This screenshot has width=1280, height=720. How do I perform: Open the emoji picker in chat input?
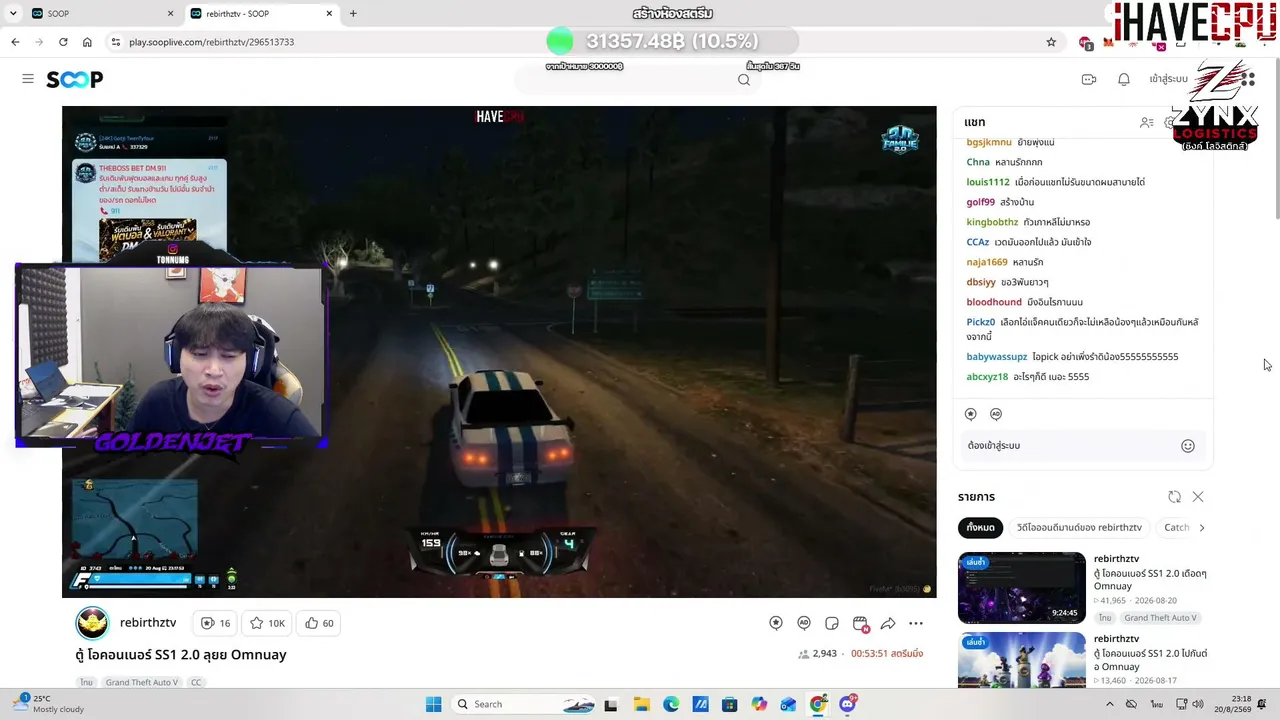(x=1188, y=446)
